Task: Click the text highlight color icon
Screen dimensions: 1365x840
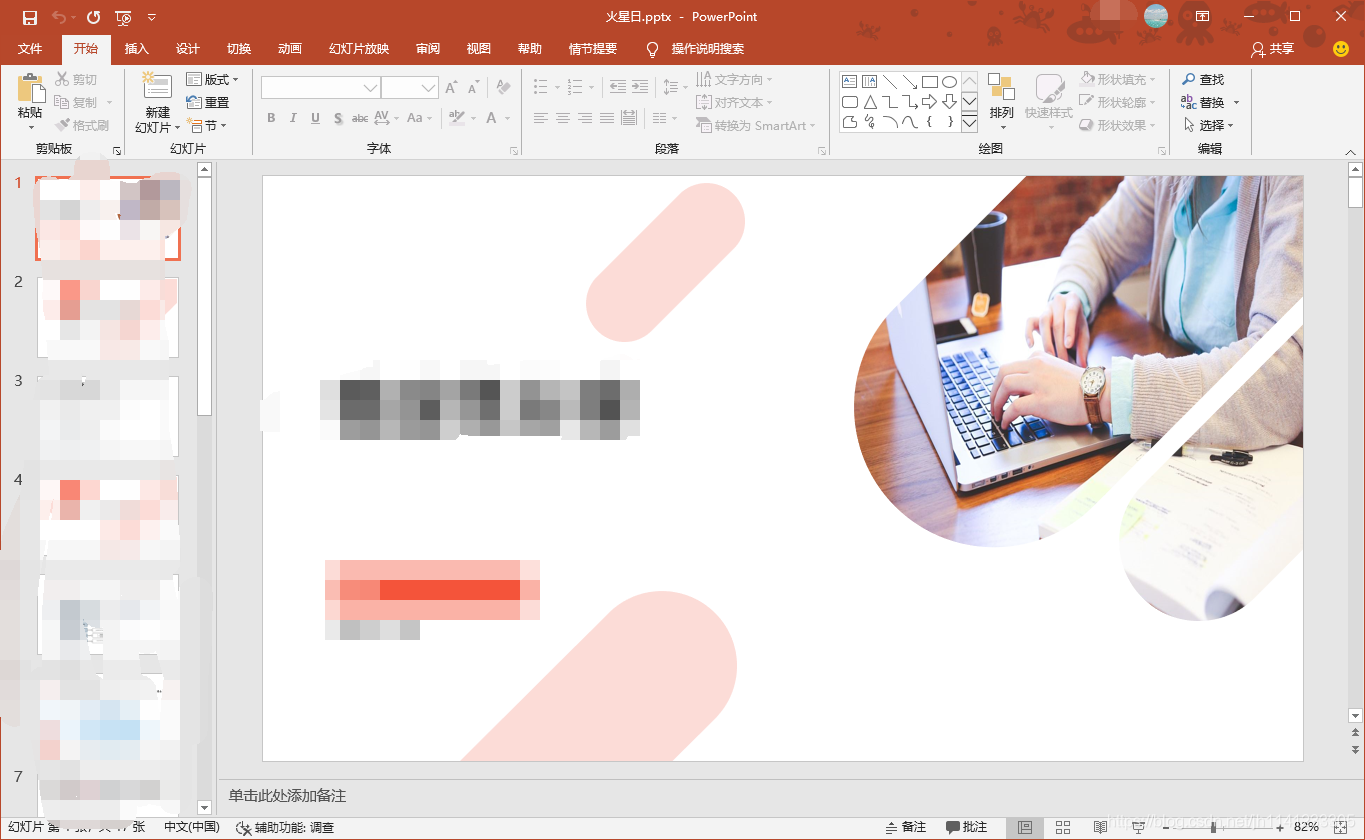Action: click(456, 118)
